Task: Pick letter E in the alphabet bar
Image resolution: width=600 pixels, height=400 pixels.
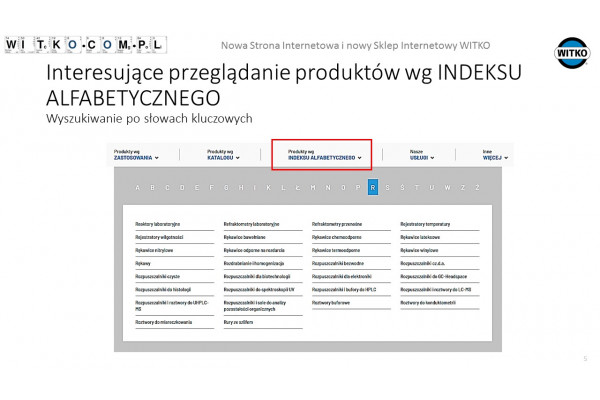Action: pyautogui.click(x=197, y=188)
